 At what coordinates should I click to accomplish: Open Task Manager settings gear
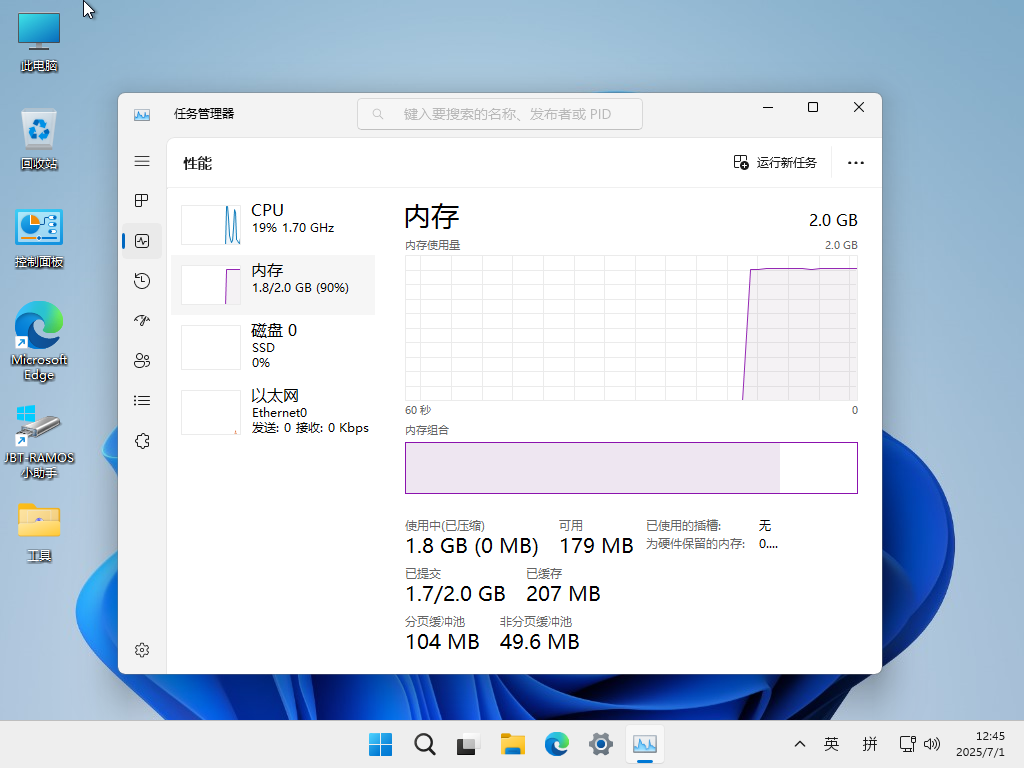click(x=142, y=650)
